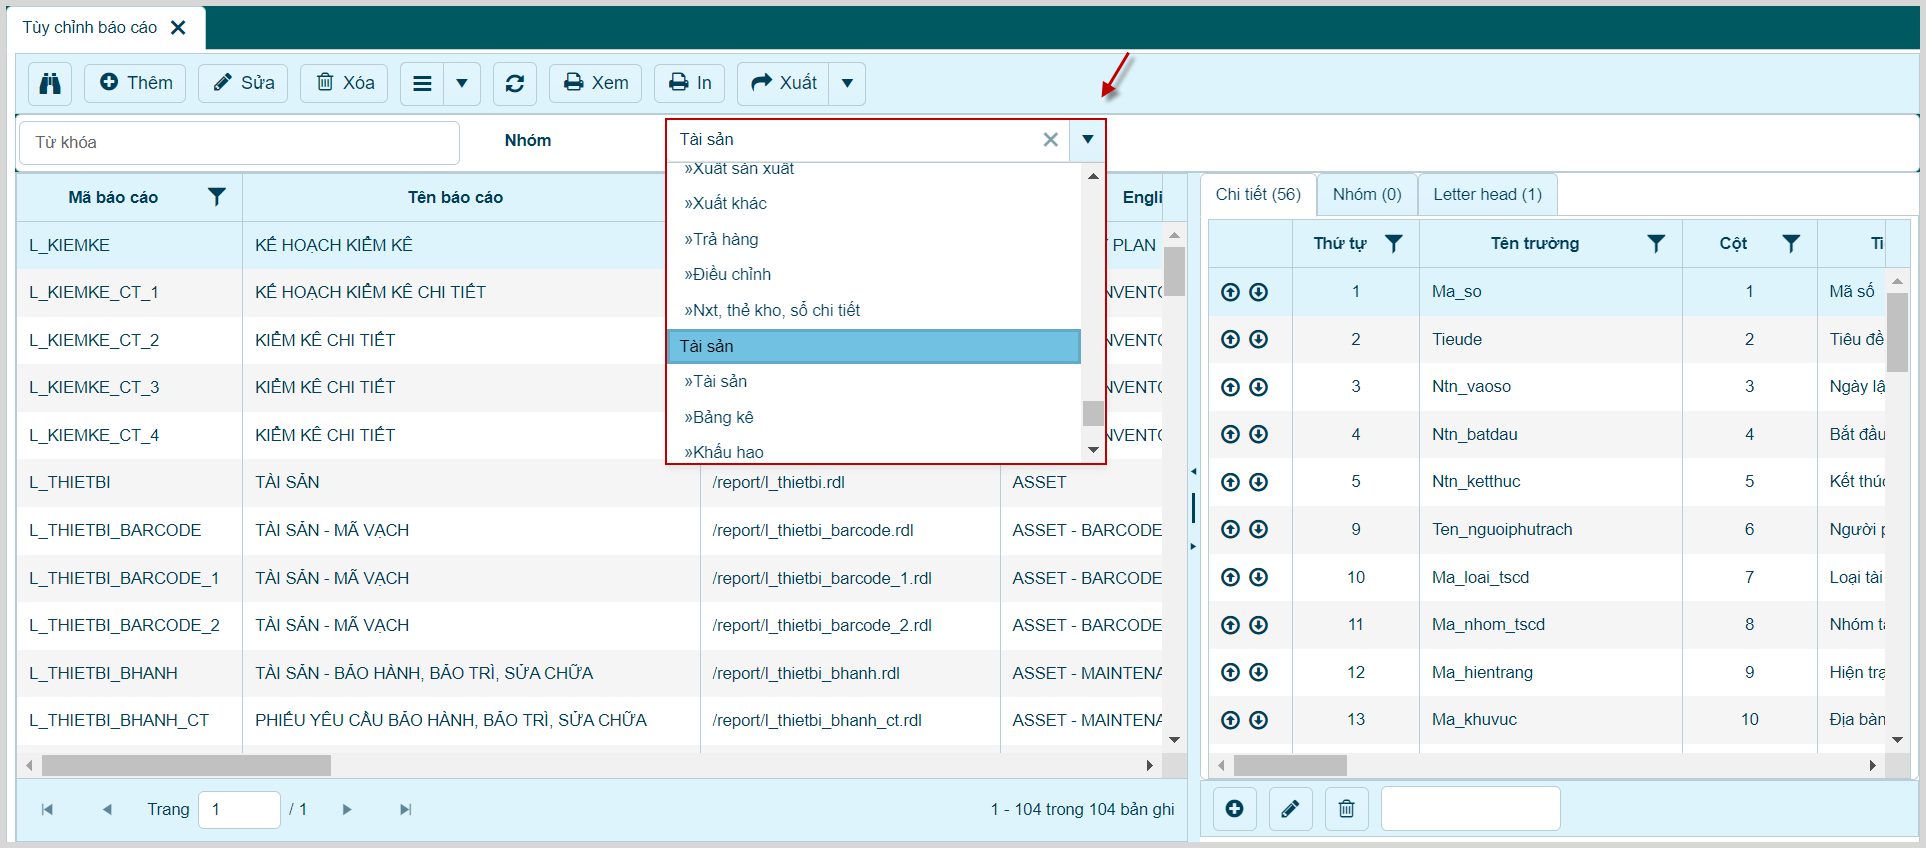This screenshot has width=1926, height=848.
Task: Move Ma_nhom_tscd row down
Action: [x=1259, y=625]
